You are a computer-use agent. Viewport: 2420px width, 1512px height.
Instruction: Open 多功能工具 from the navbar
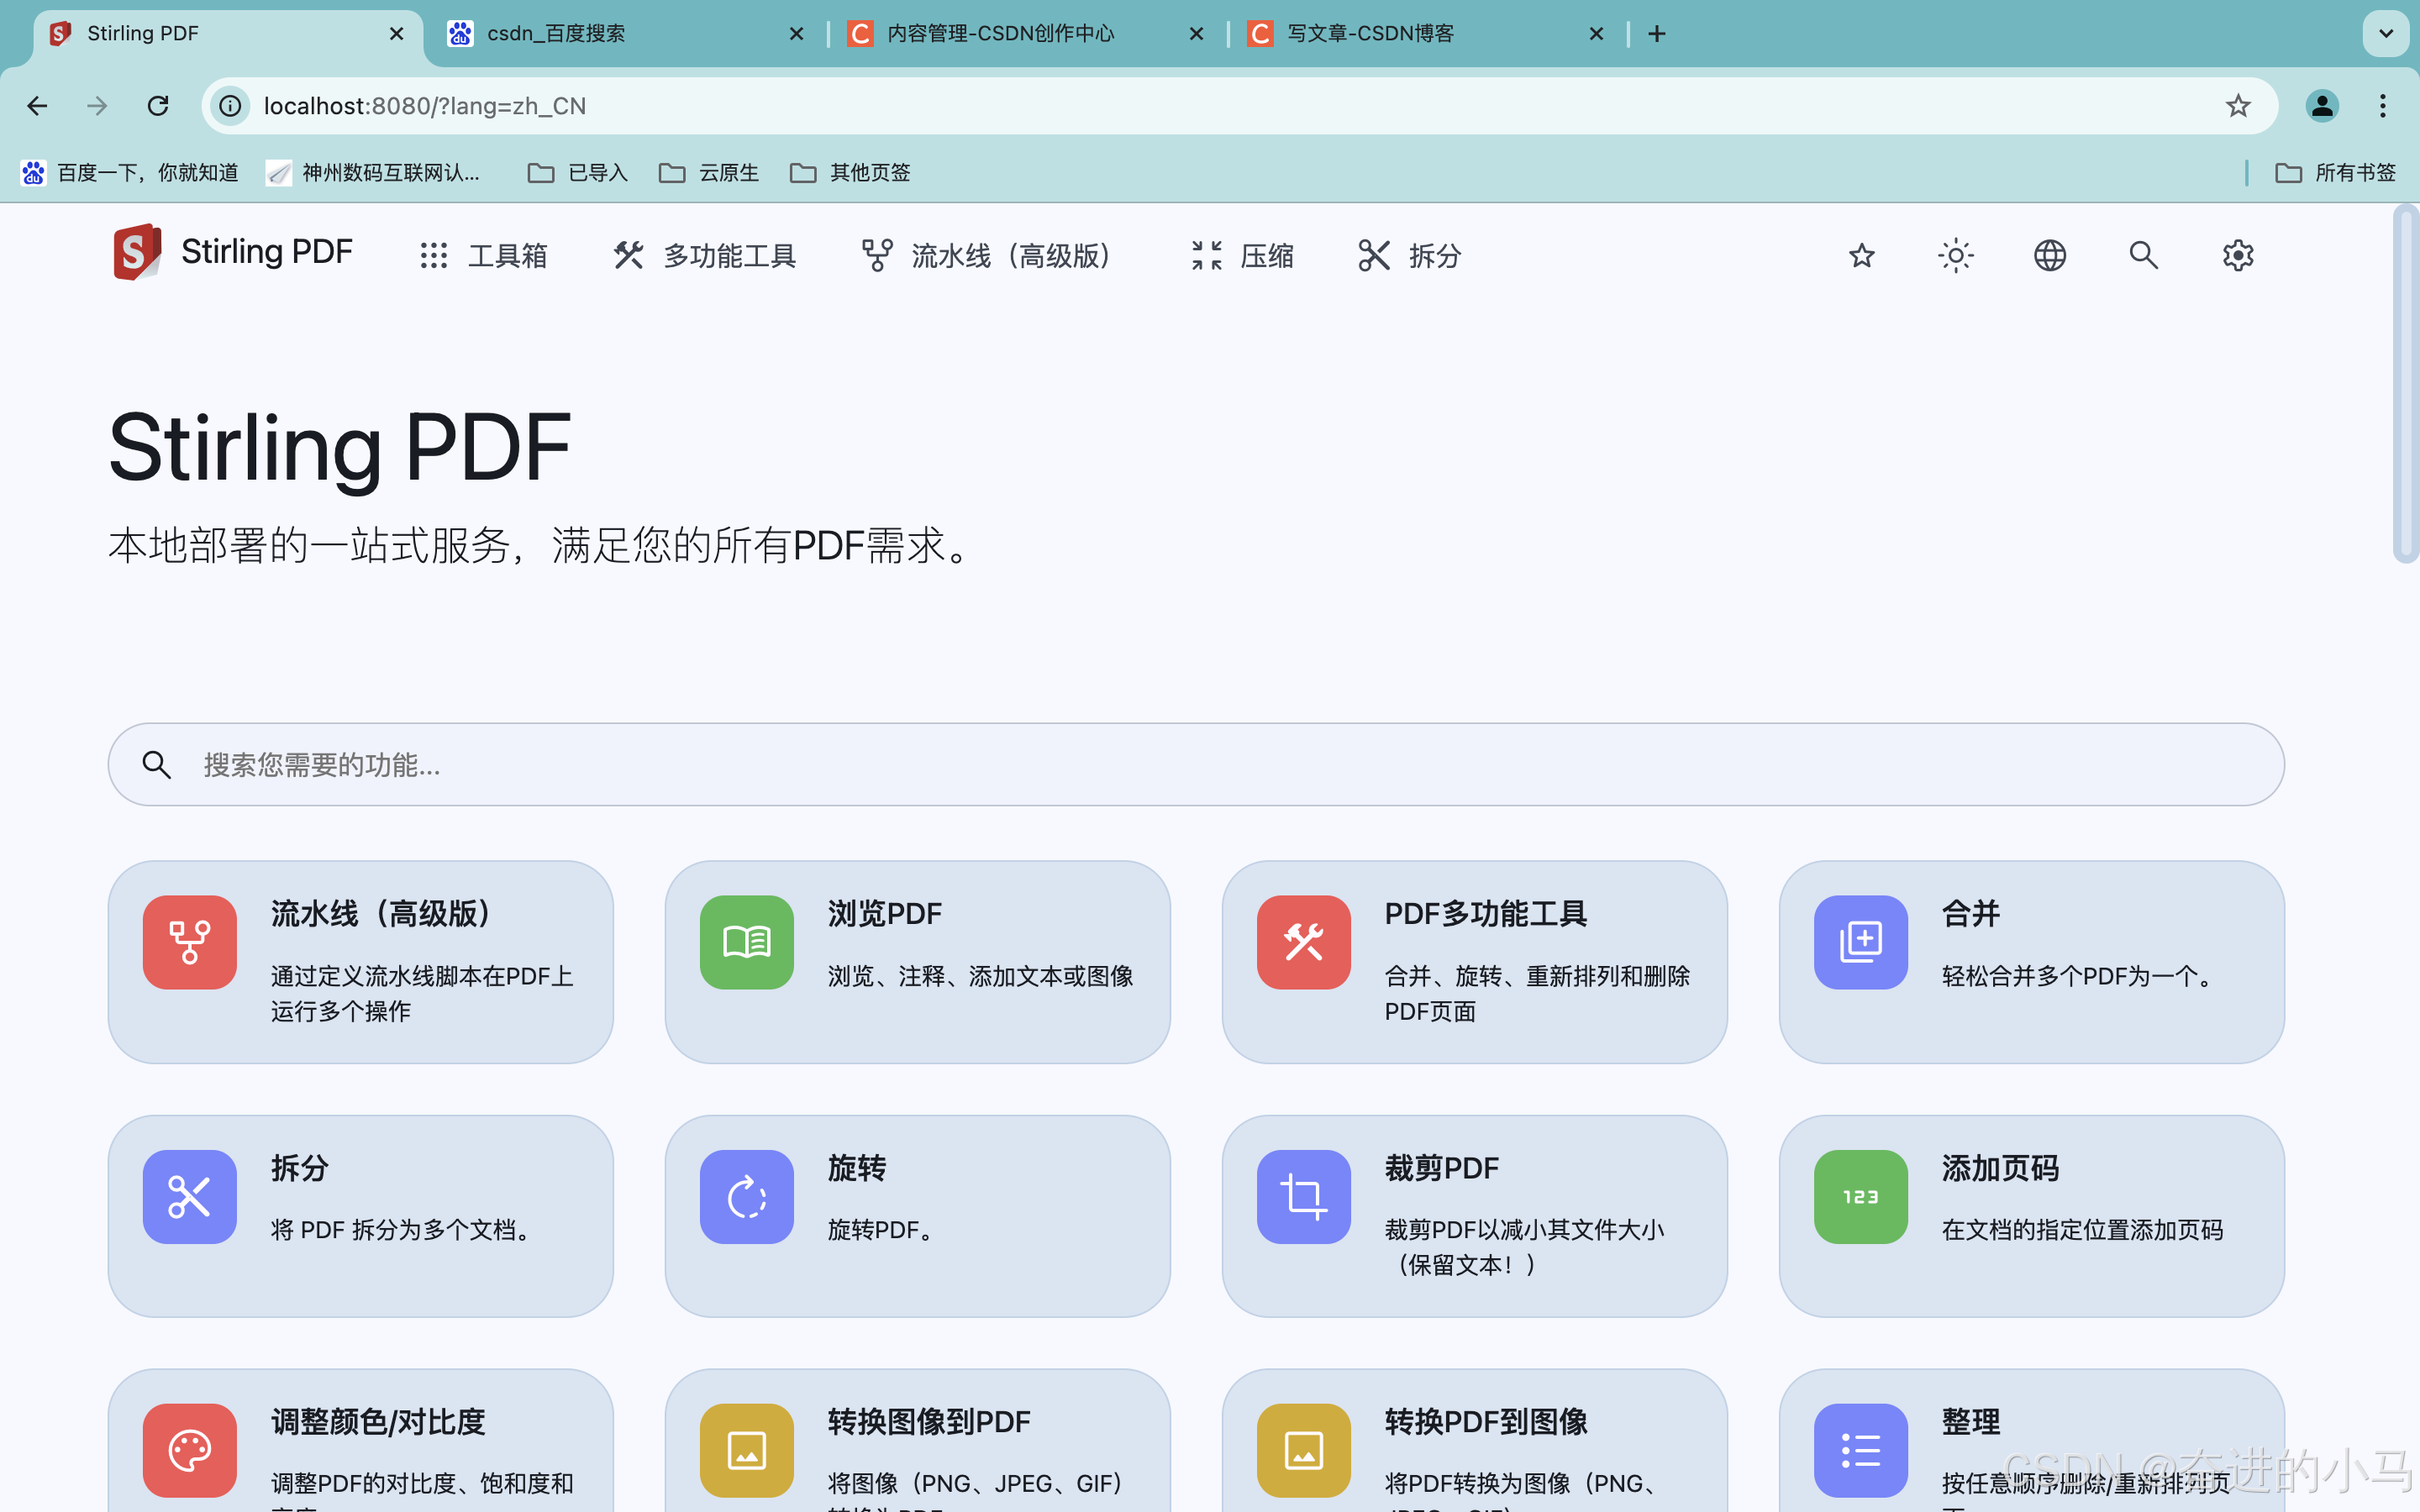[x=705, y=256]
